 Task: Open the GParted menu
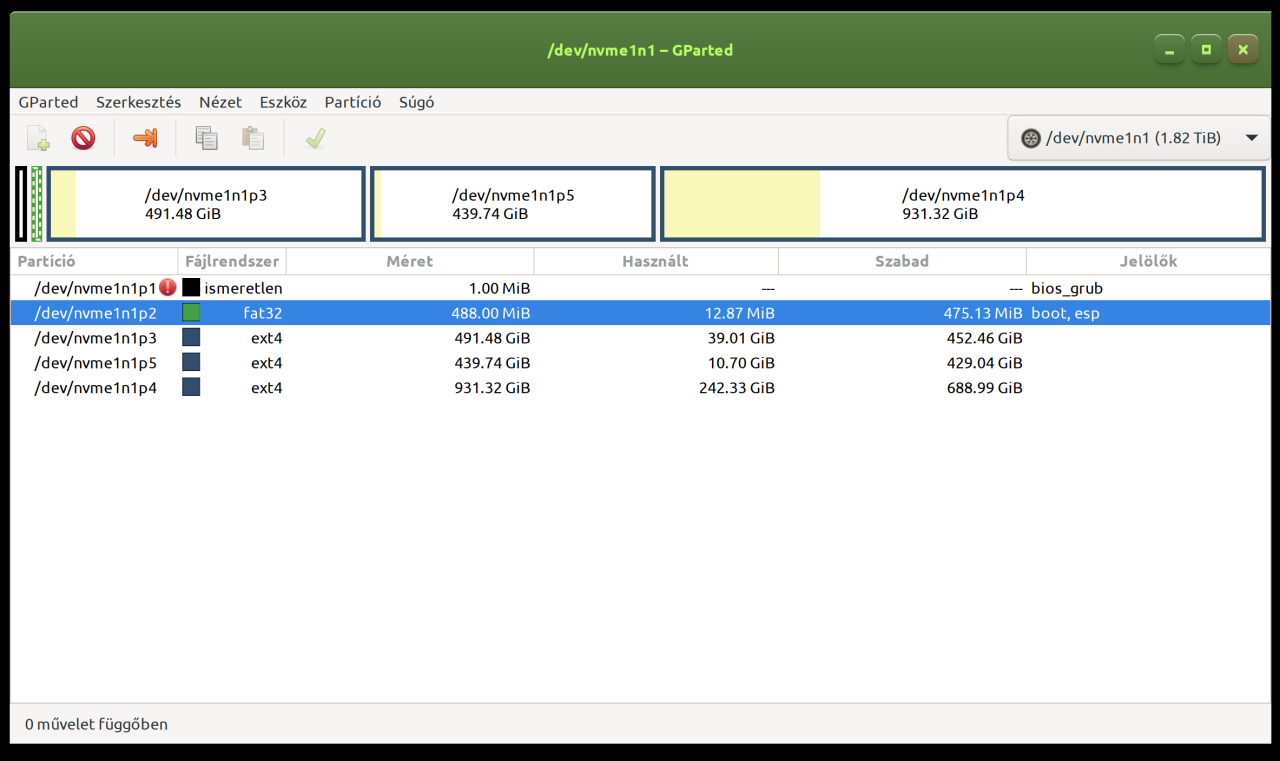[x=48, y=102]
